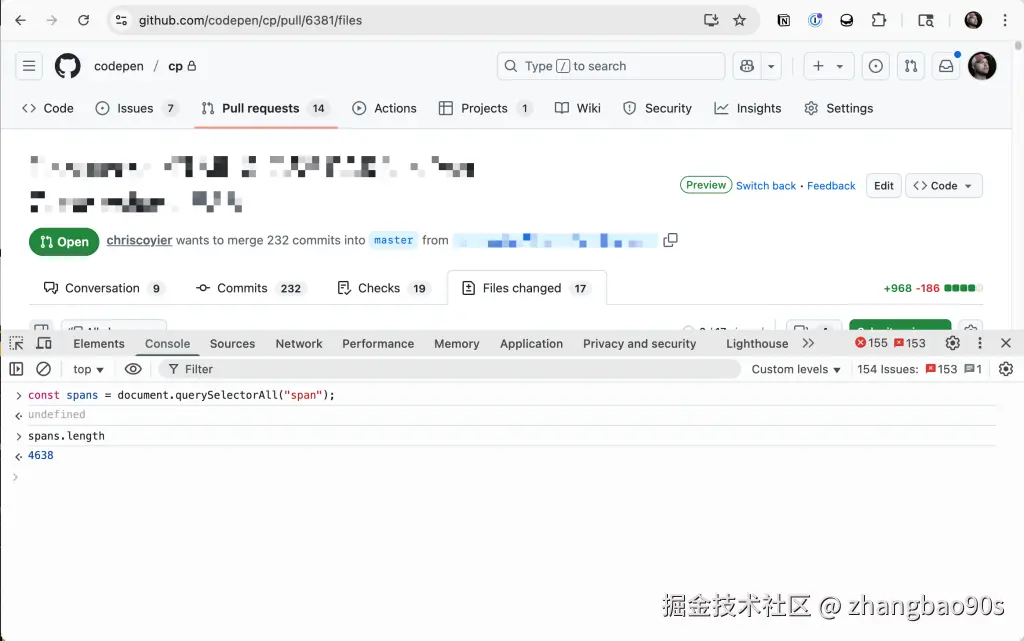Clear the console

(x=43, y=369)
